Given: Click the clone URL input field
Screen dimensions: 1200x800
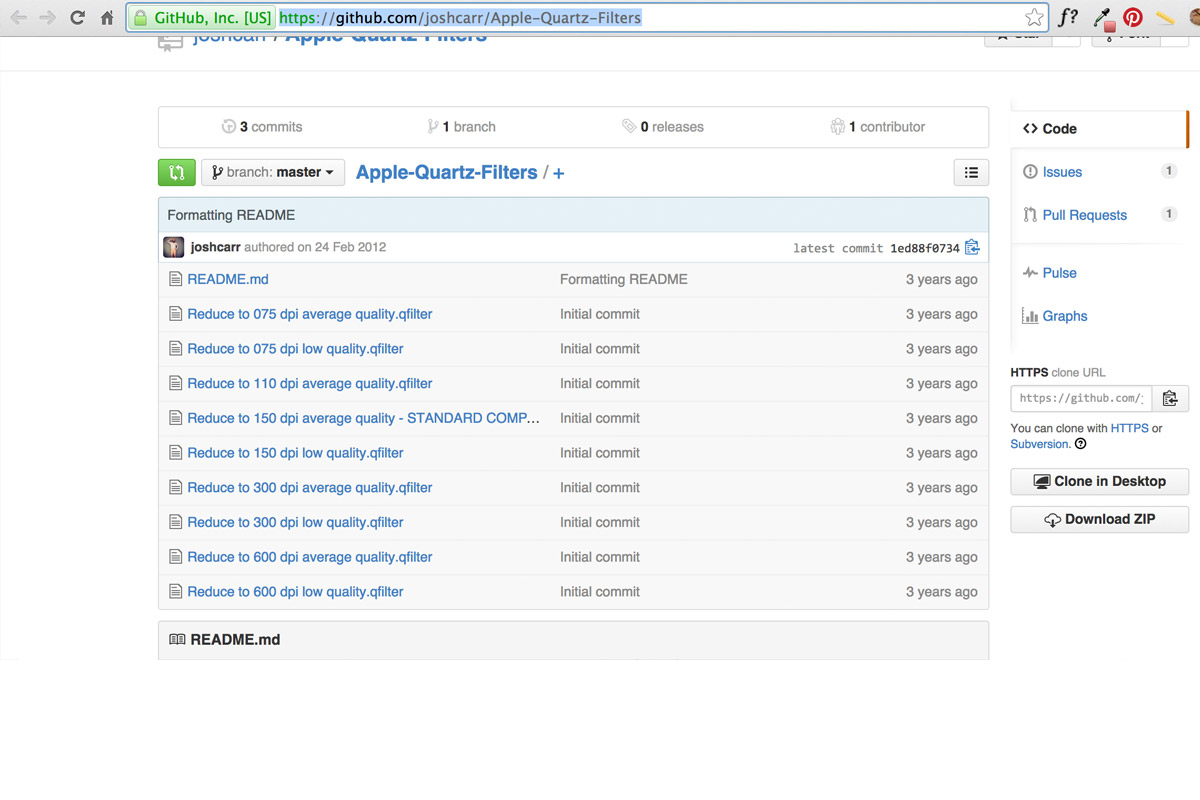Looking at the screenshot, I should pyautogui.click(x=1081, y=398).
